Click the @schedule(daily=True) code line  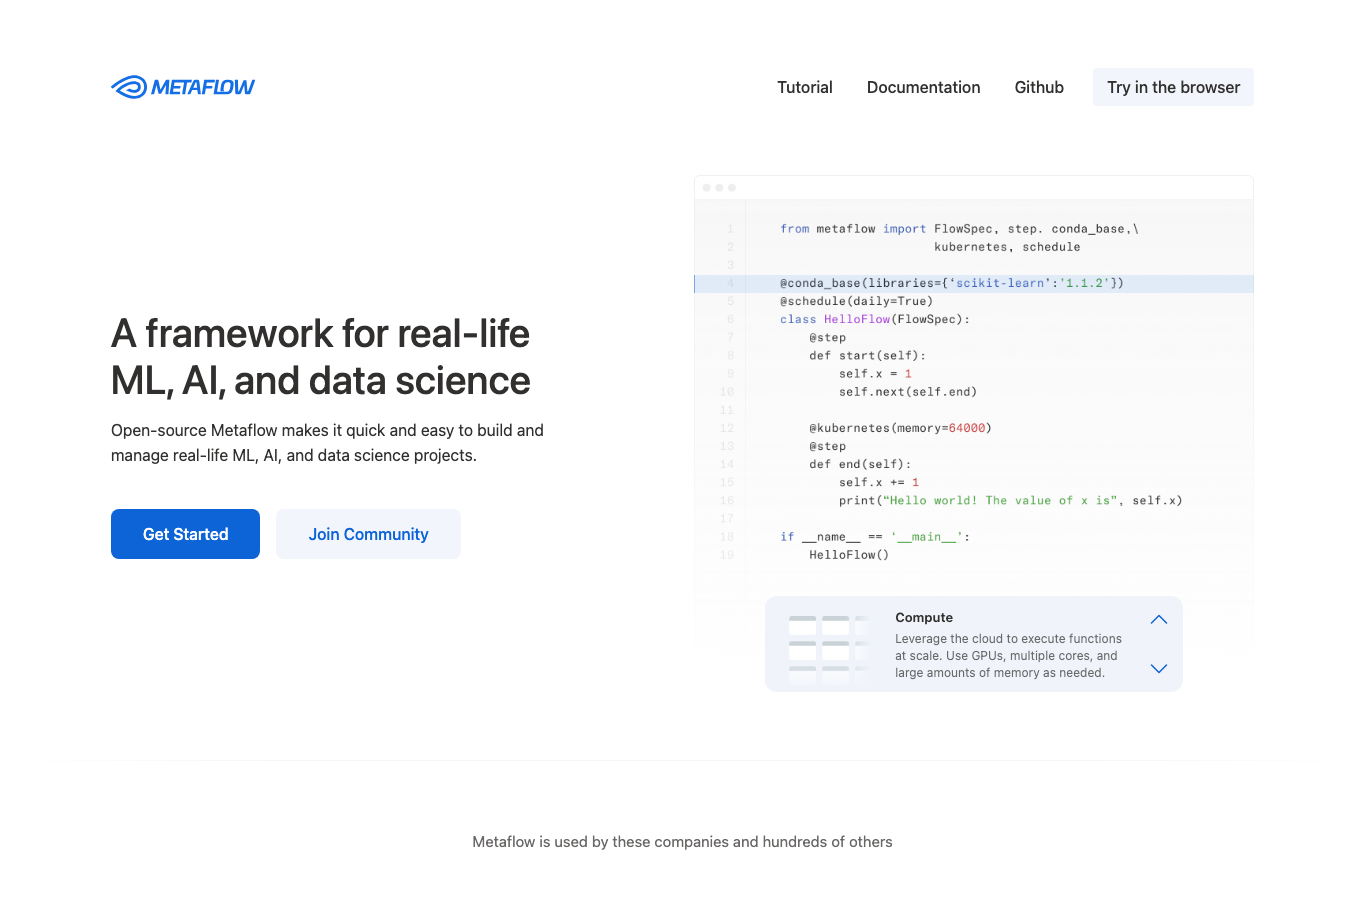[x=856, y=301]
